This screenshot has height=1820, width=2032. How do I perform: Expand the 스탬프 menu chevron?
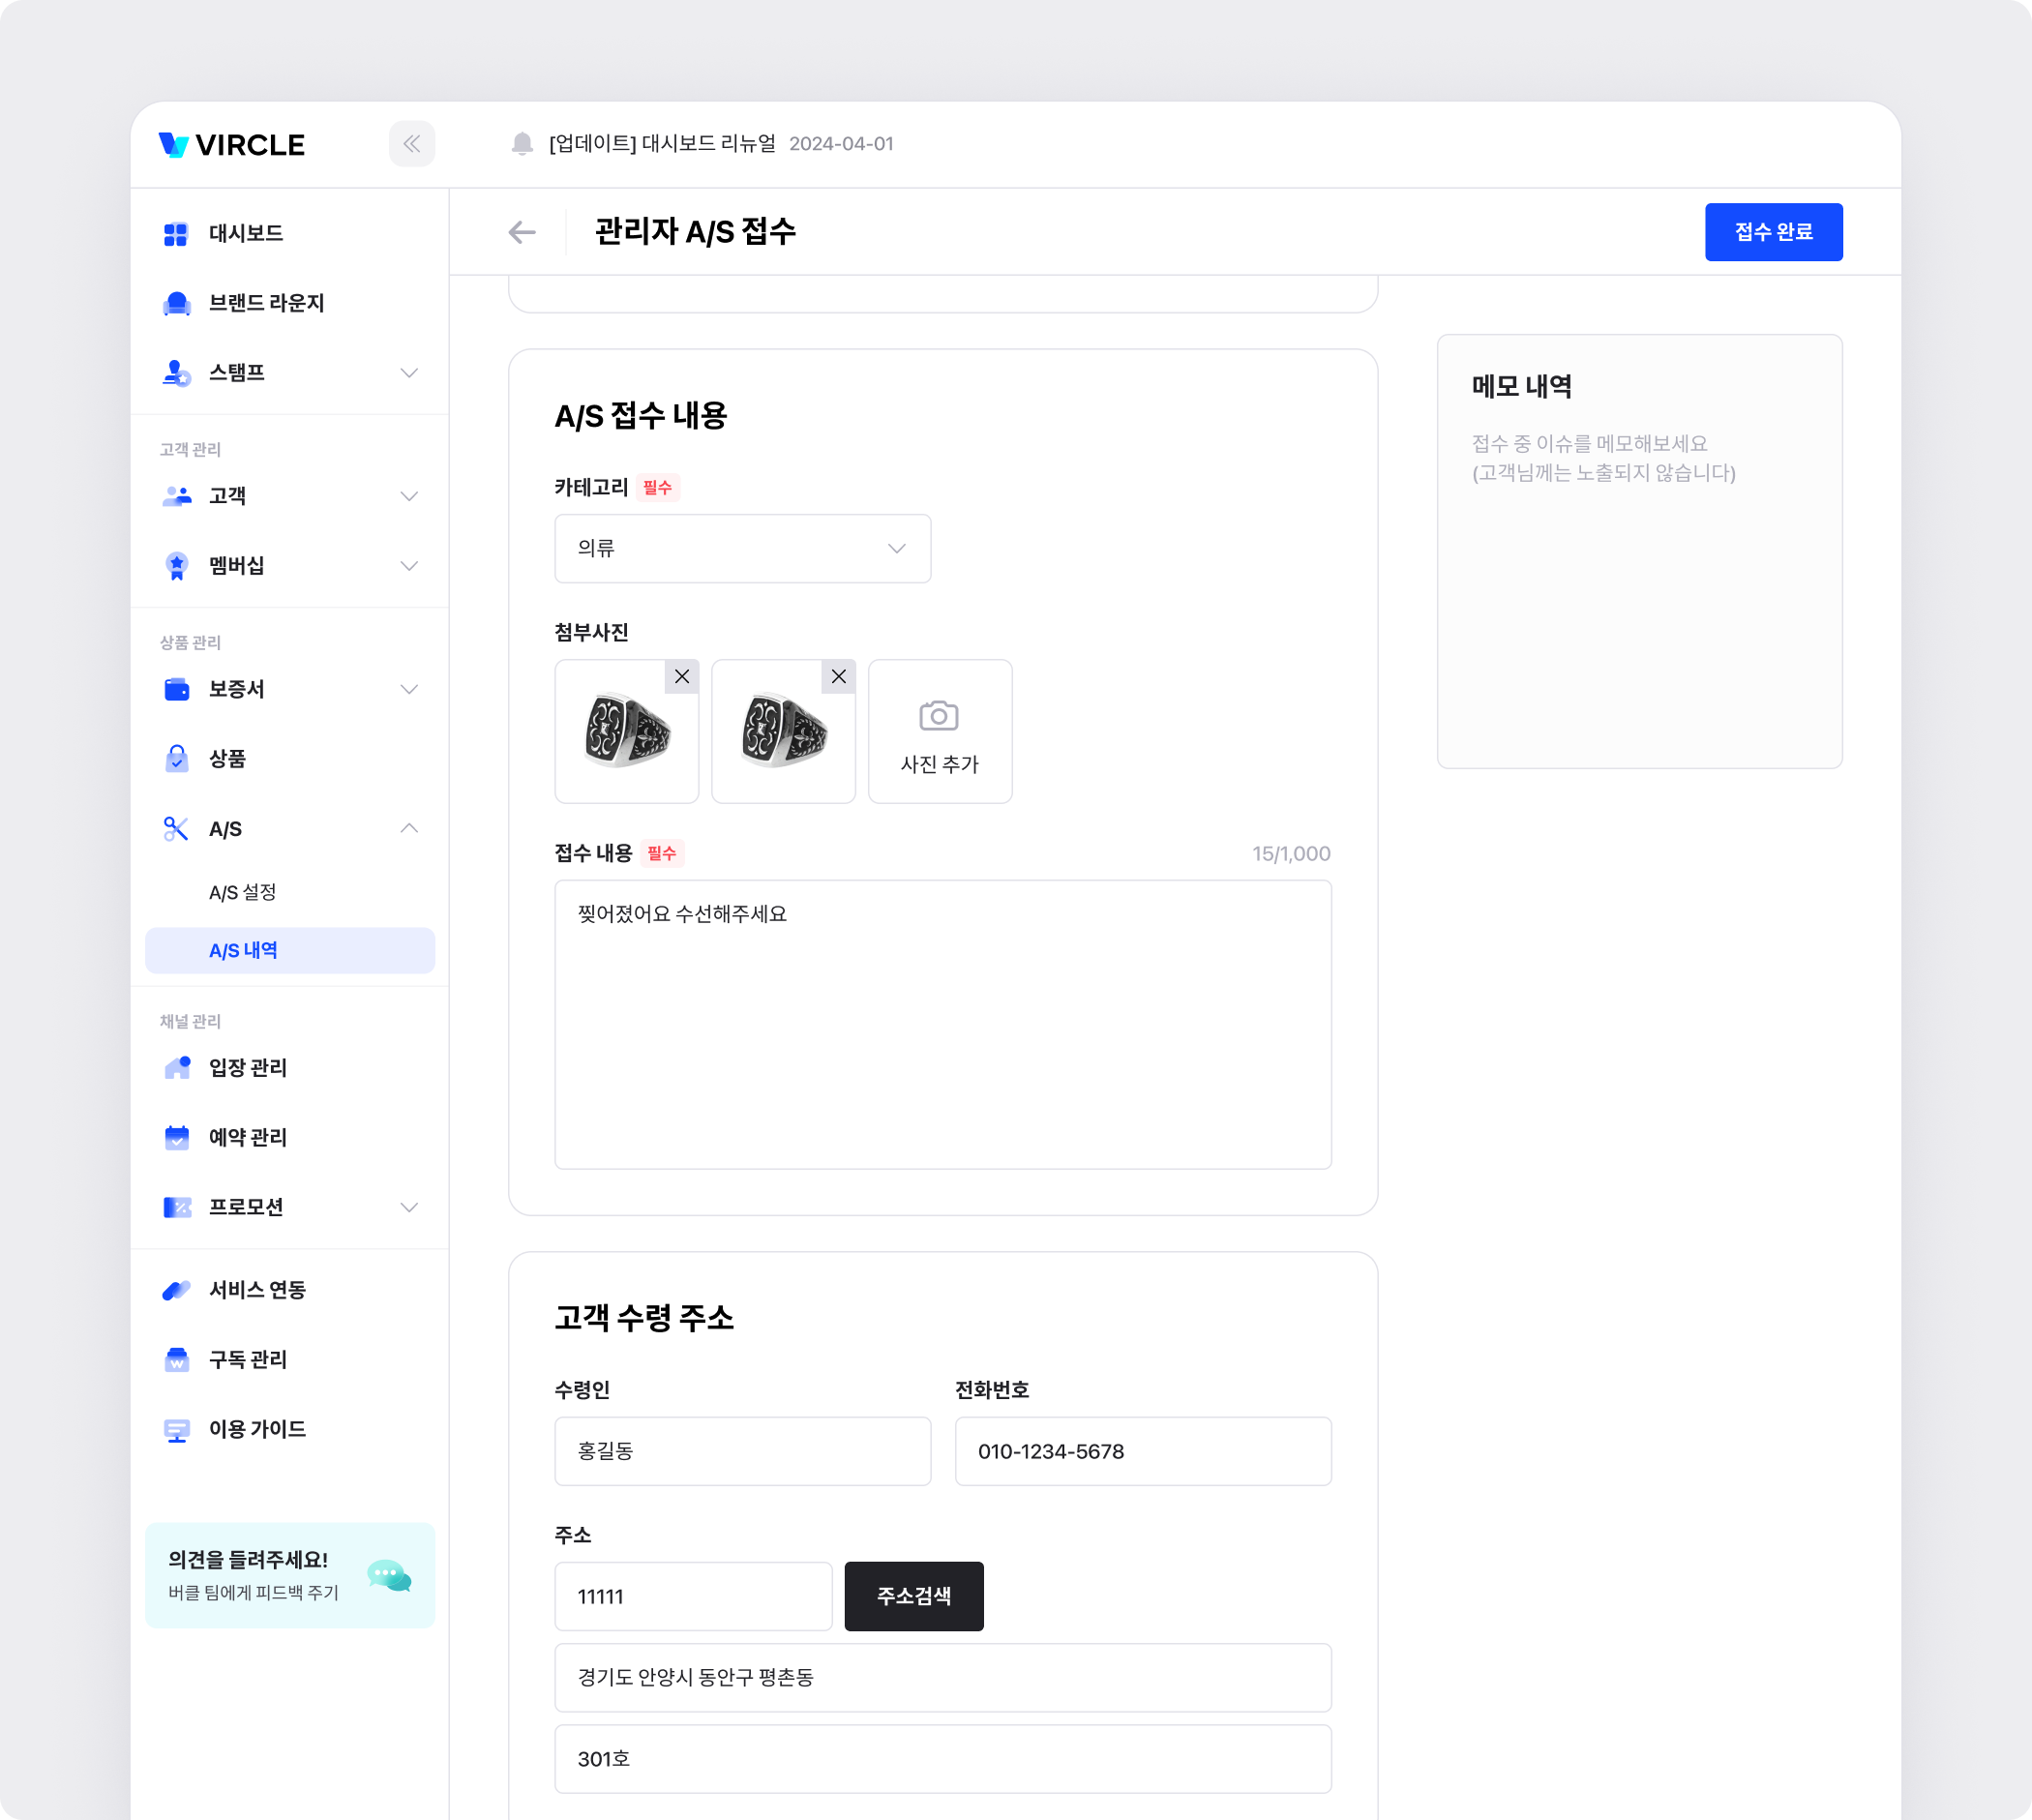pyautogui.click(x=409, y=373)
